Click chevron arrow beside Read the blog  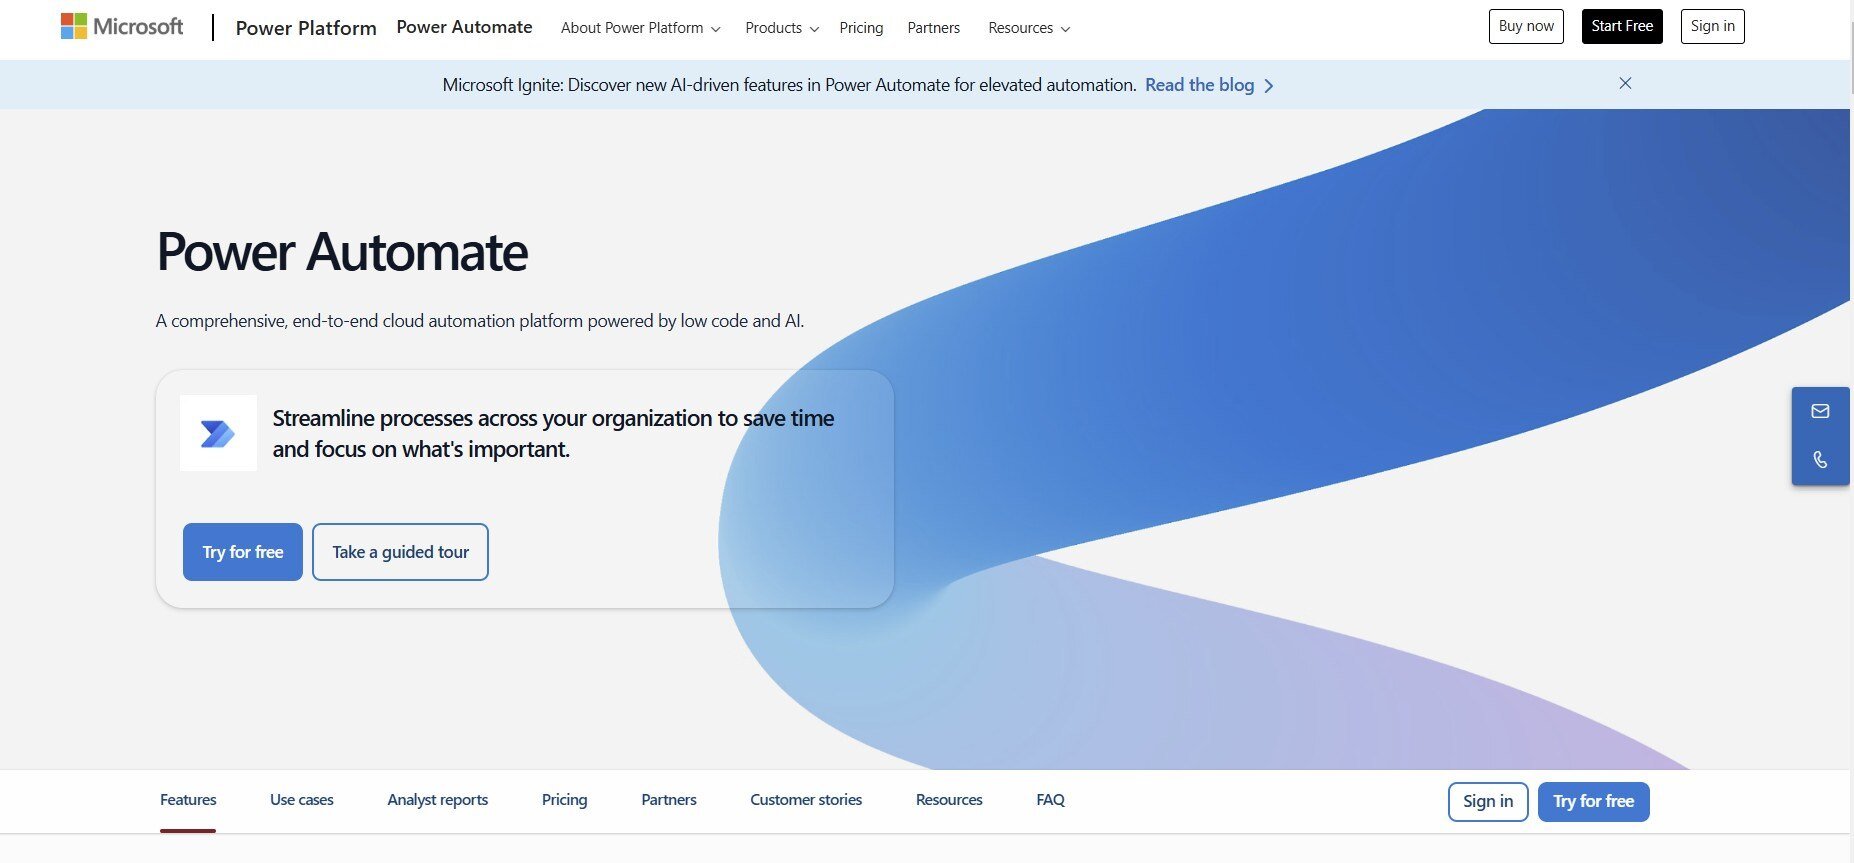(x=1269, y=86)
